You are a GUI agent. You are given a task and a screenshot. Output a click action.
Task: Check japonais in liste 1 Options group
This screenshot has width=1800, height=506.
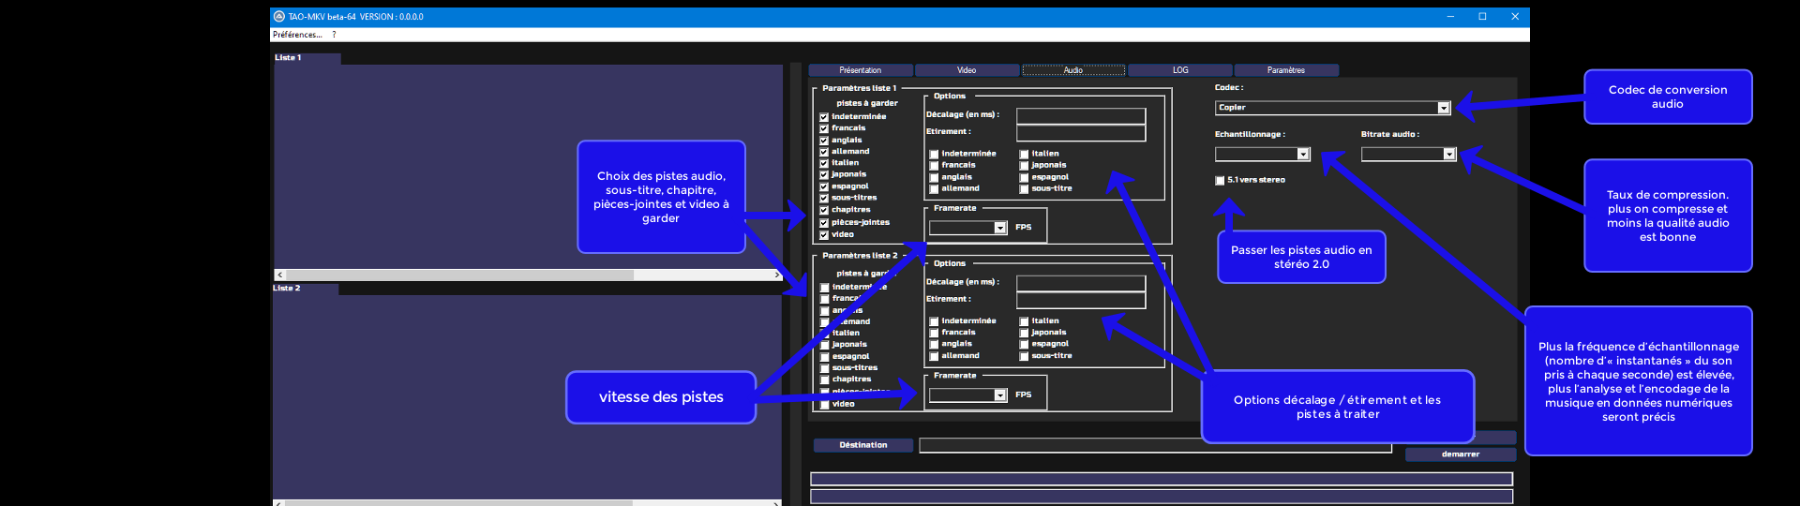(1024, 166)
